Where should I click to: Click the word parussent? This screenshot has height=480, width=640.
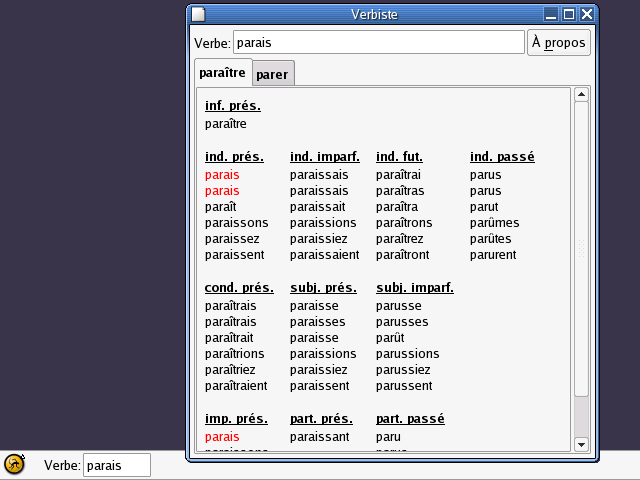404,386
